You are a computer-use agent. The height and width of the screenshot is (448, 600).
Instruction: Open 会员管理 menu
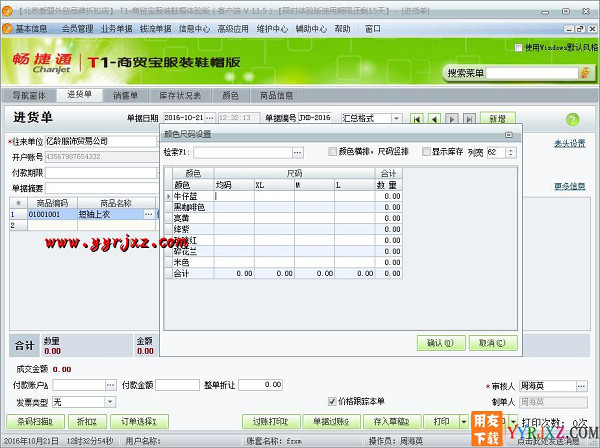78,29
